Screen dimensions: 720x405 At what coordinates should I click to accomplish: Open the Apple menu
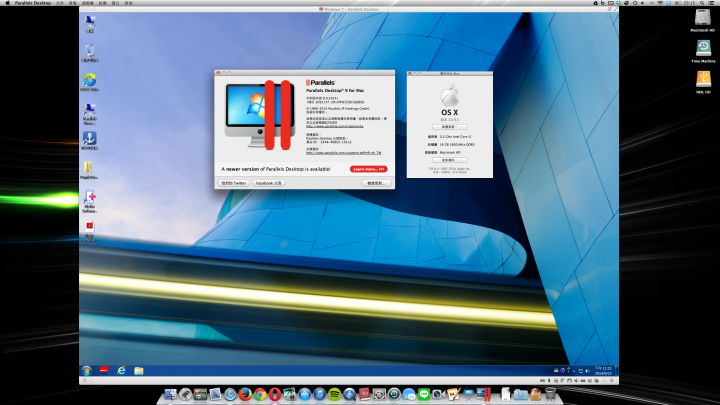point(7,3)
